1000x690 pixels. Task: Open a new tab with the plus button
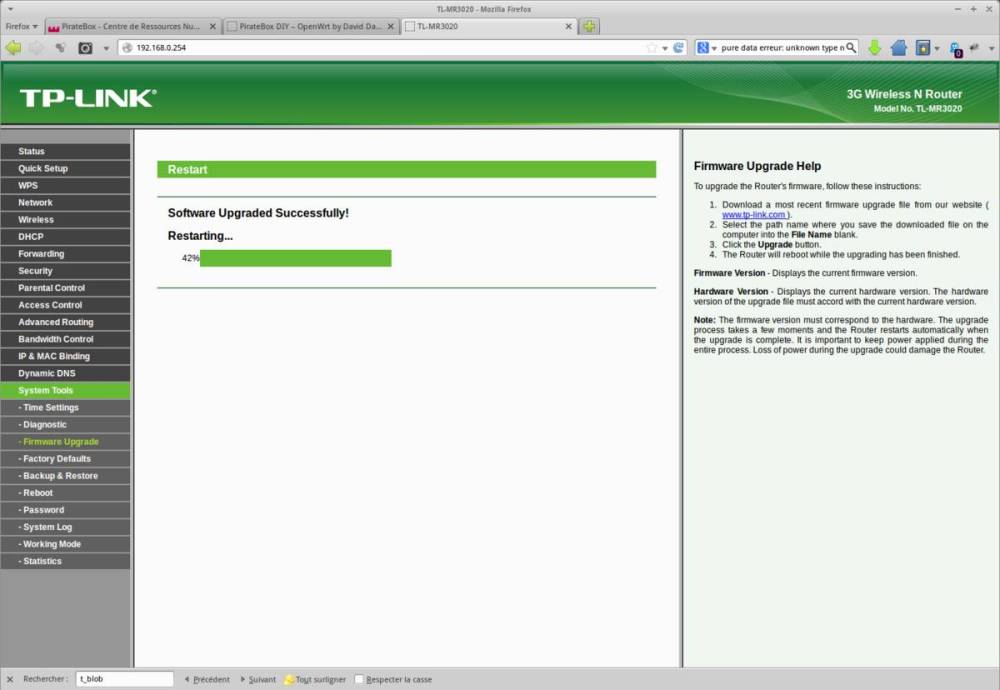pos(589,26)
